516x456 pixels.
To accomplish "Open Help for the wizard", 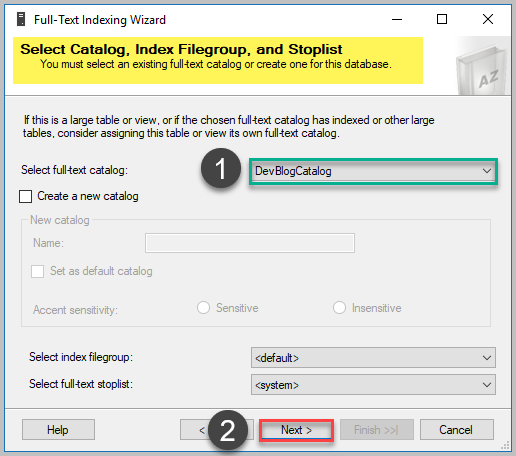I will click(58, 430).
